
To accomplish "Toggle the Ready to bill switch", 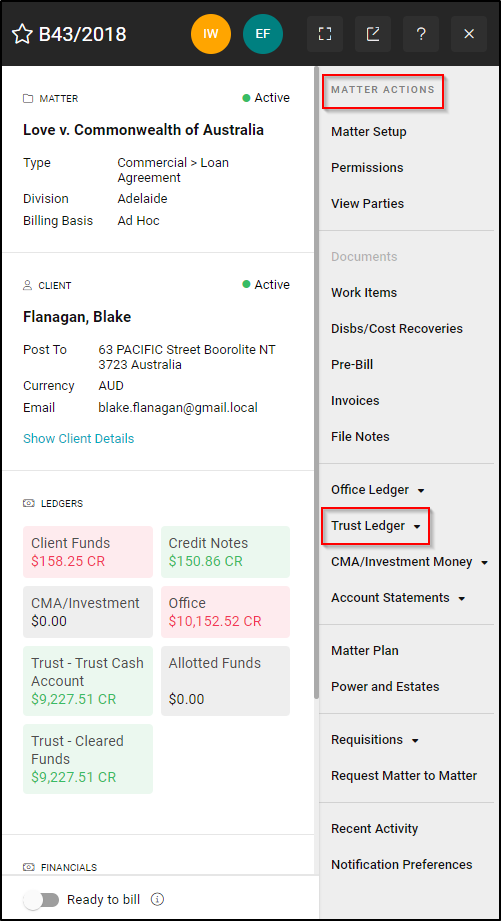I will [x=42, y=899].
